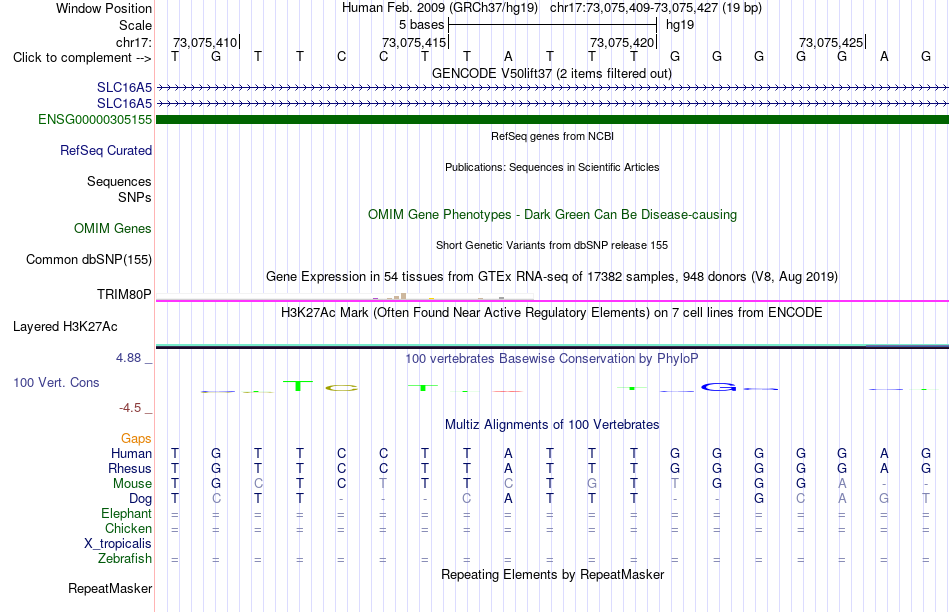Click the -4.5 lower conservation value

130,408
